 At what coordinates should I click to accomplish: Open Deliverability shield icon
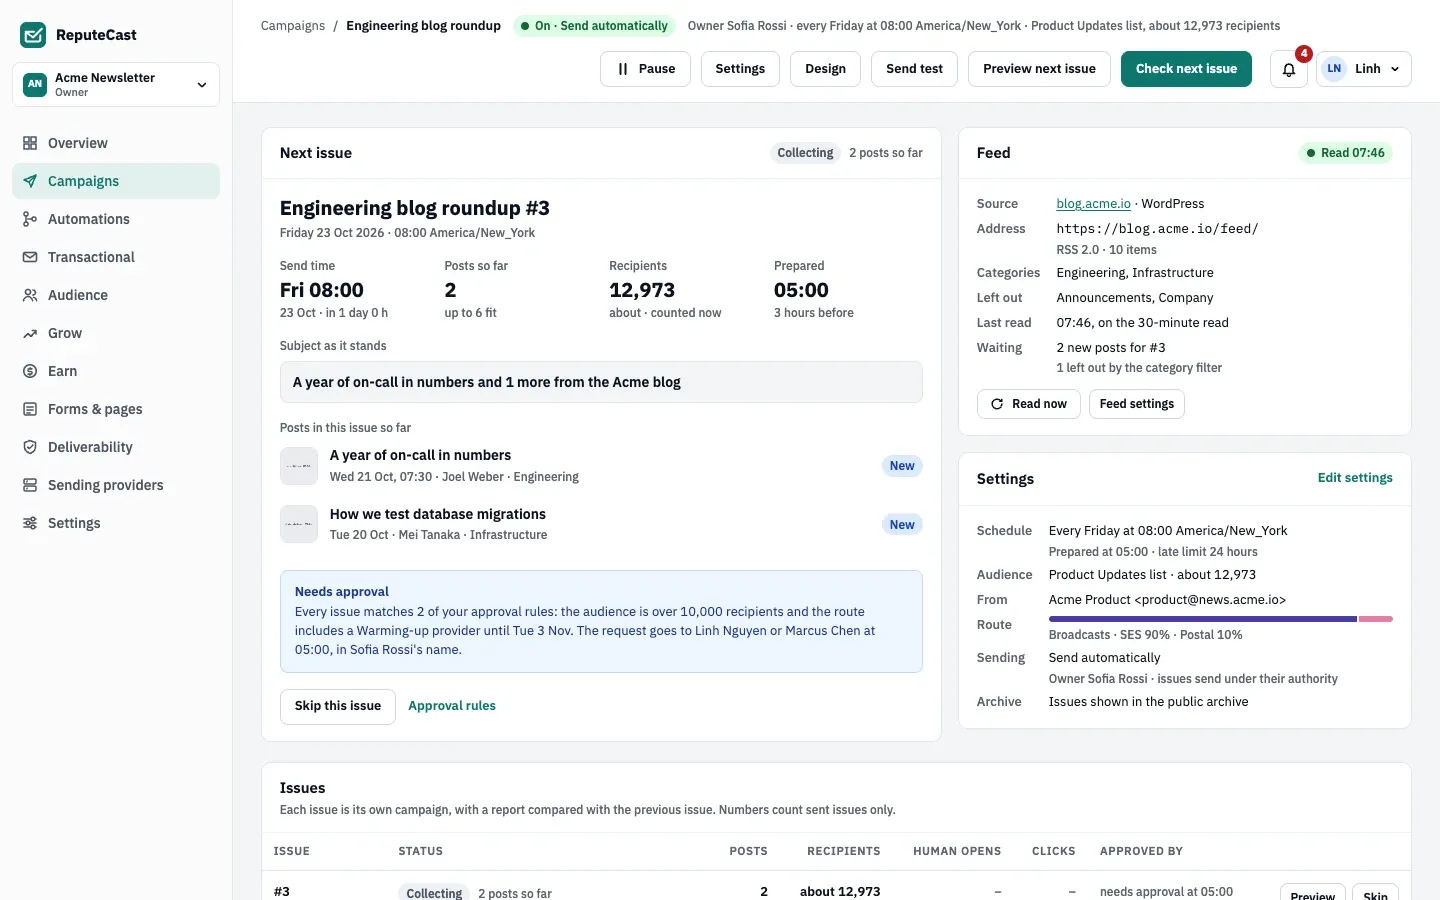tap(30, 447)
